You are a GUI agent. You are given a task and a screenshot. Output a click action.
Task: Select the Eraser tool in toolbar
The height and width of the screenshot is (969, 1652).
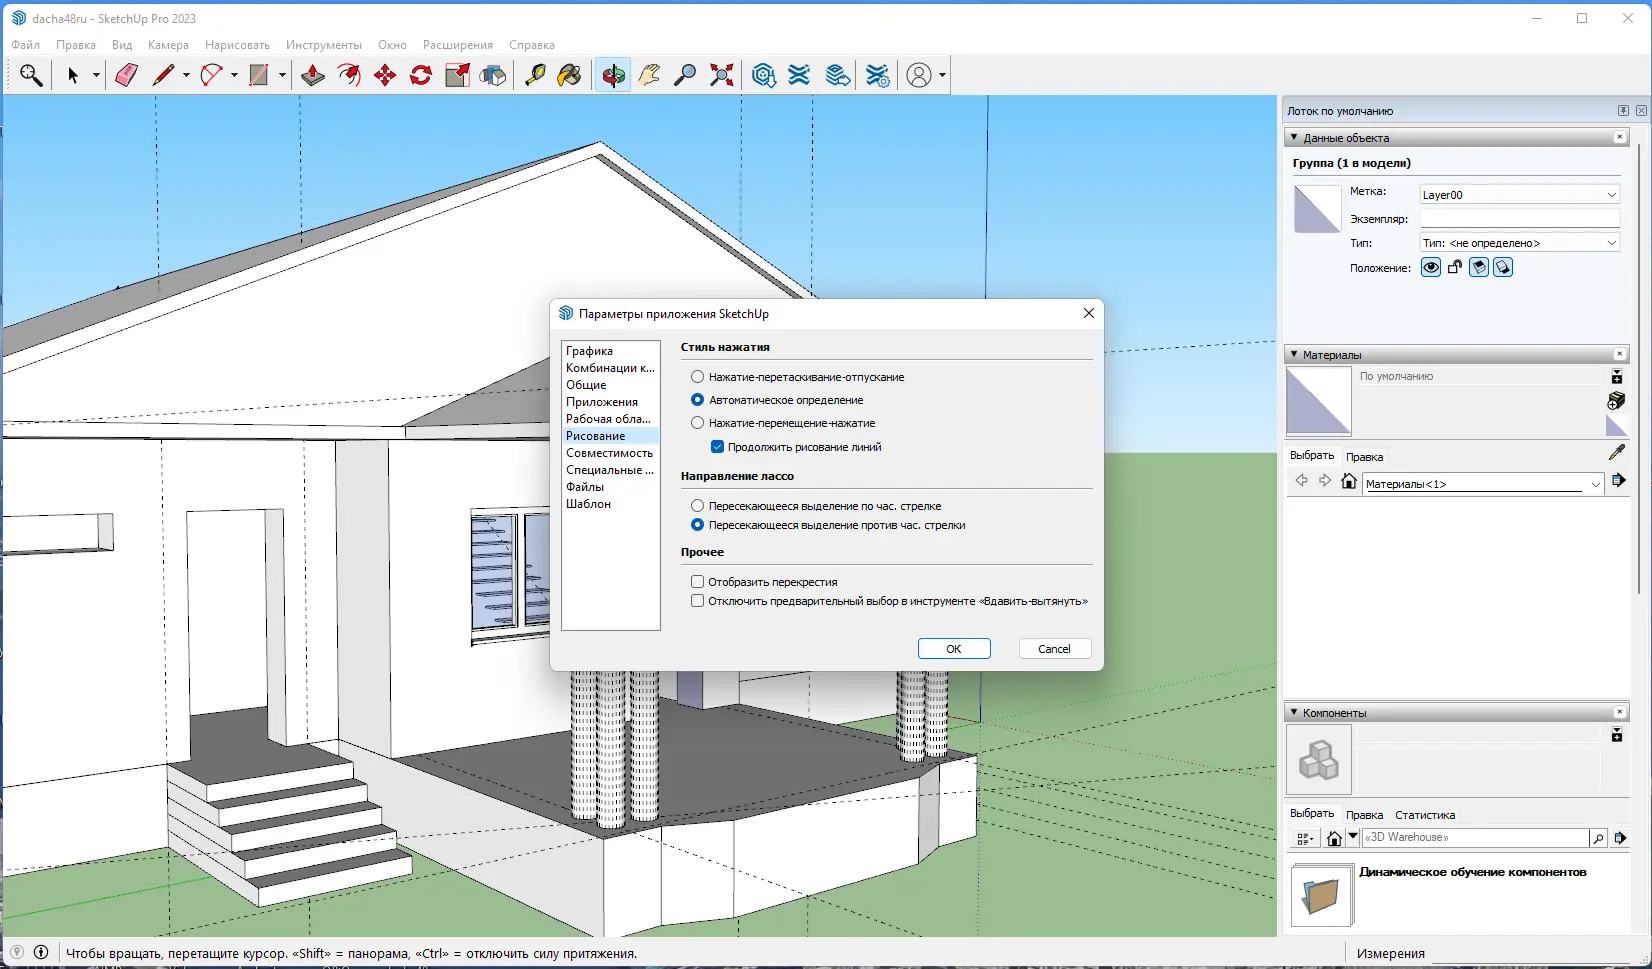[126, 75]
